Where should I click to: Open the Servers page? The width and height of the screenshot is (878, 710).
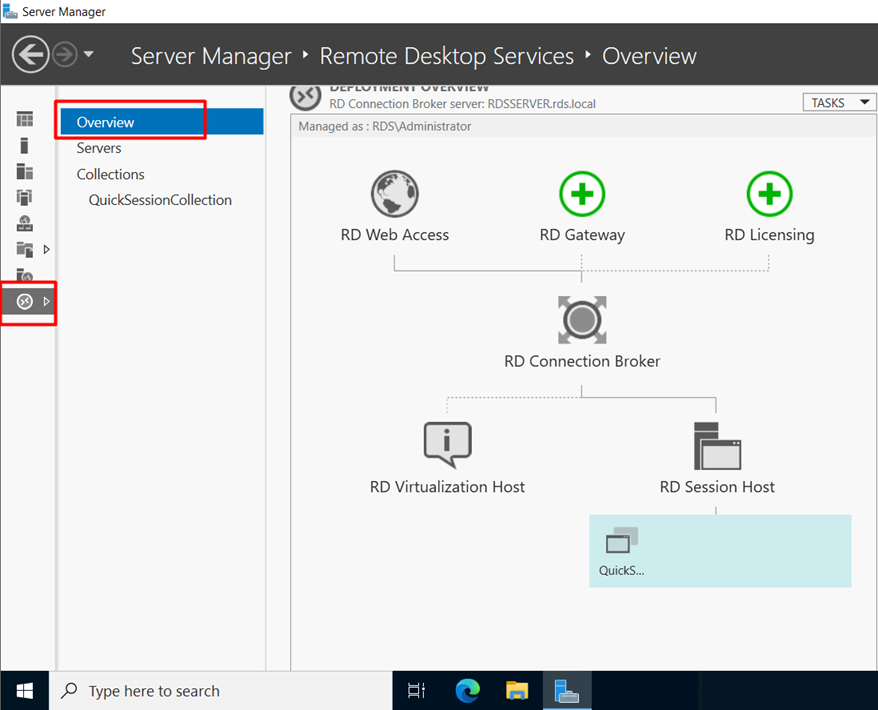click(99, 148)
